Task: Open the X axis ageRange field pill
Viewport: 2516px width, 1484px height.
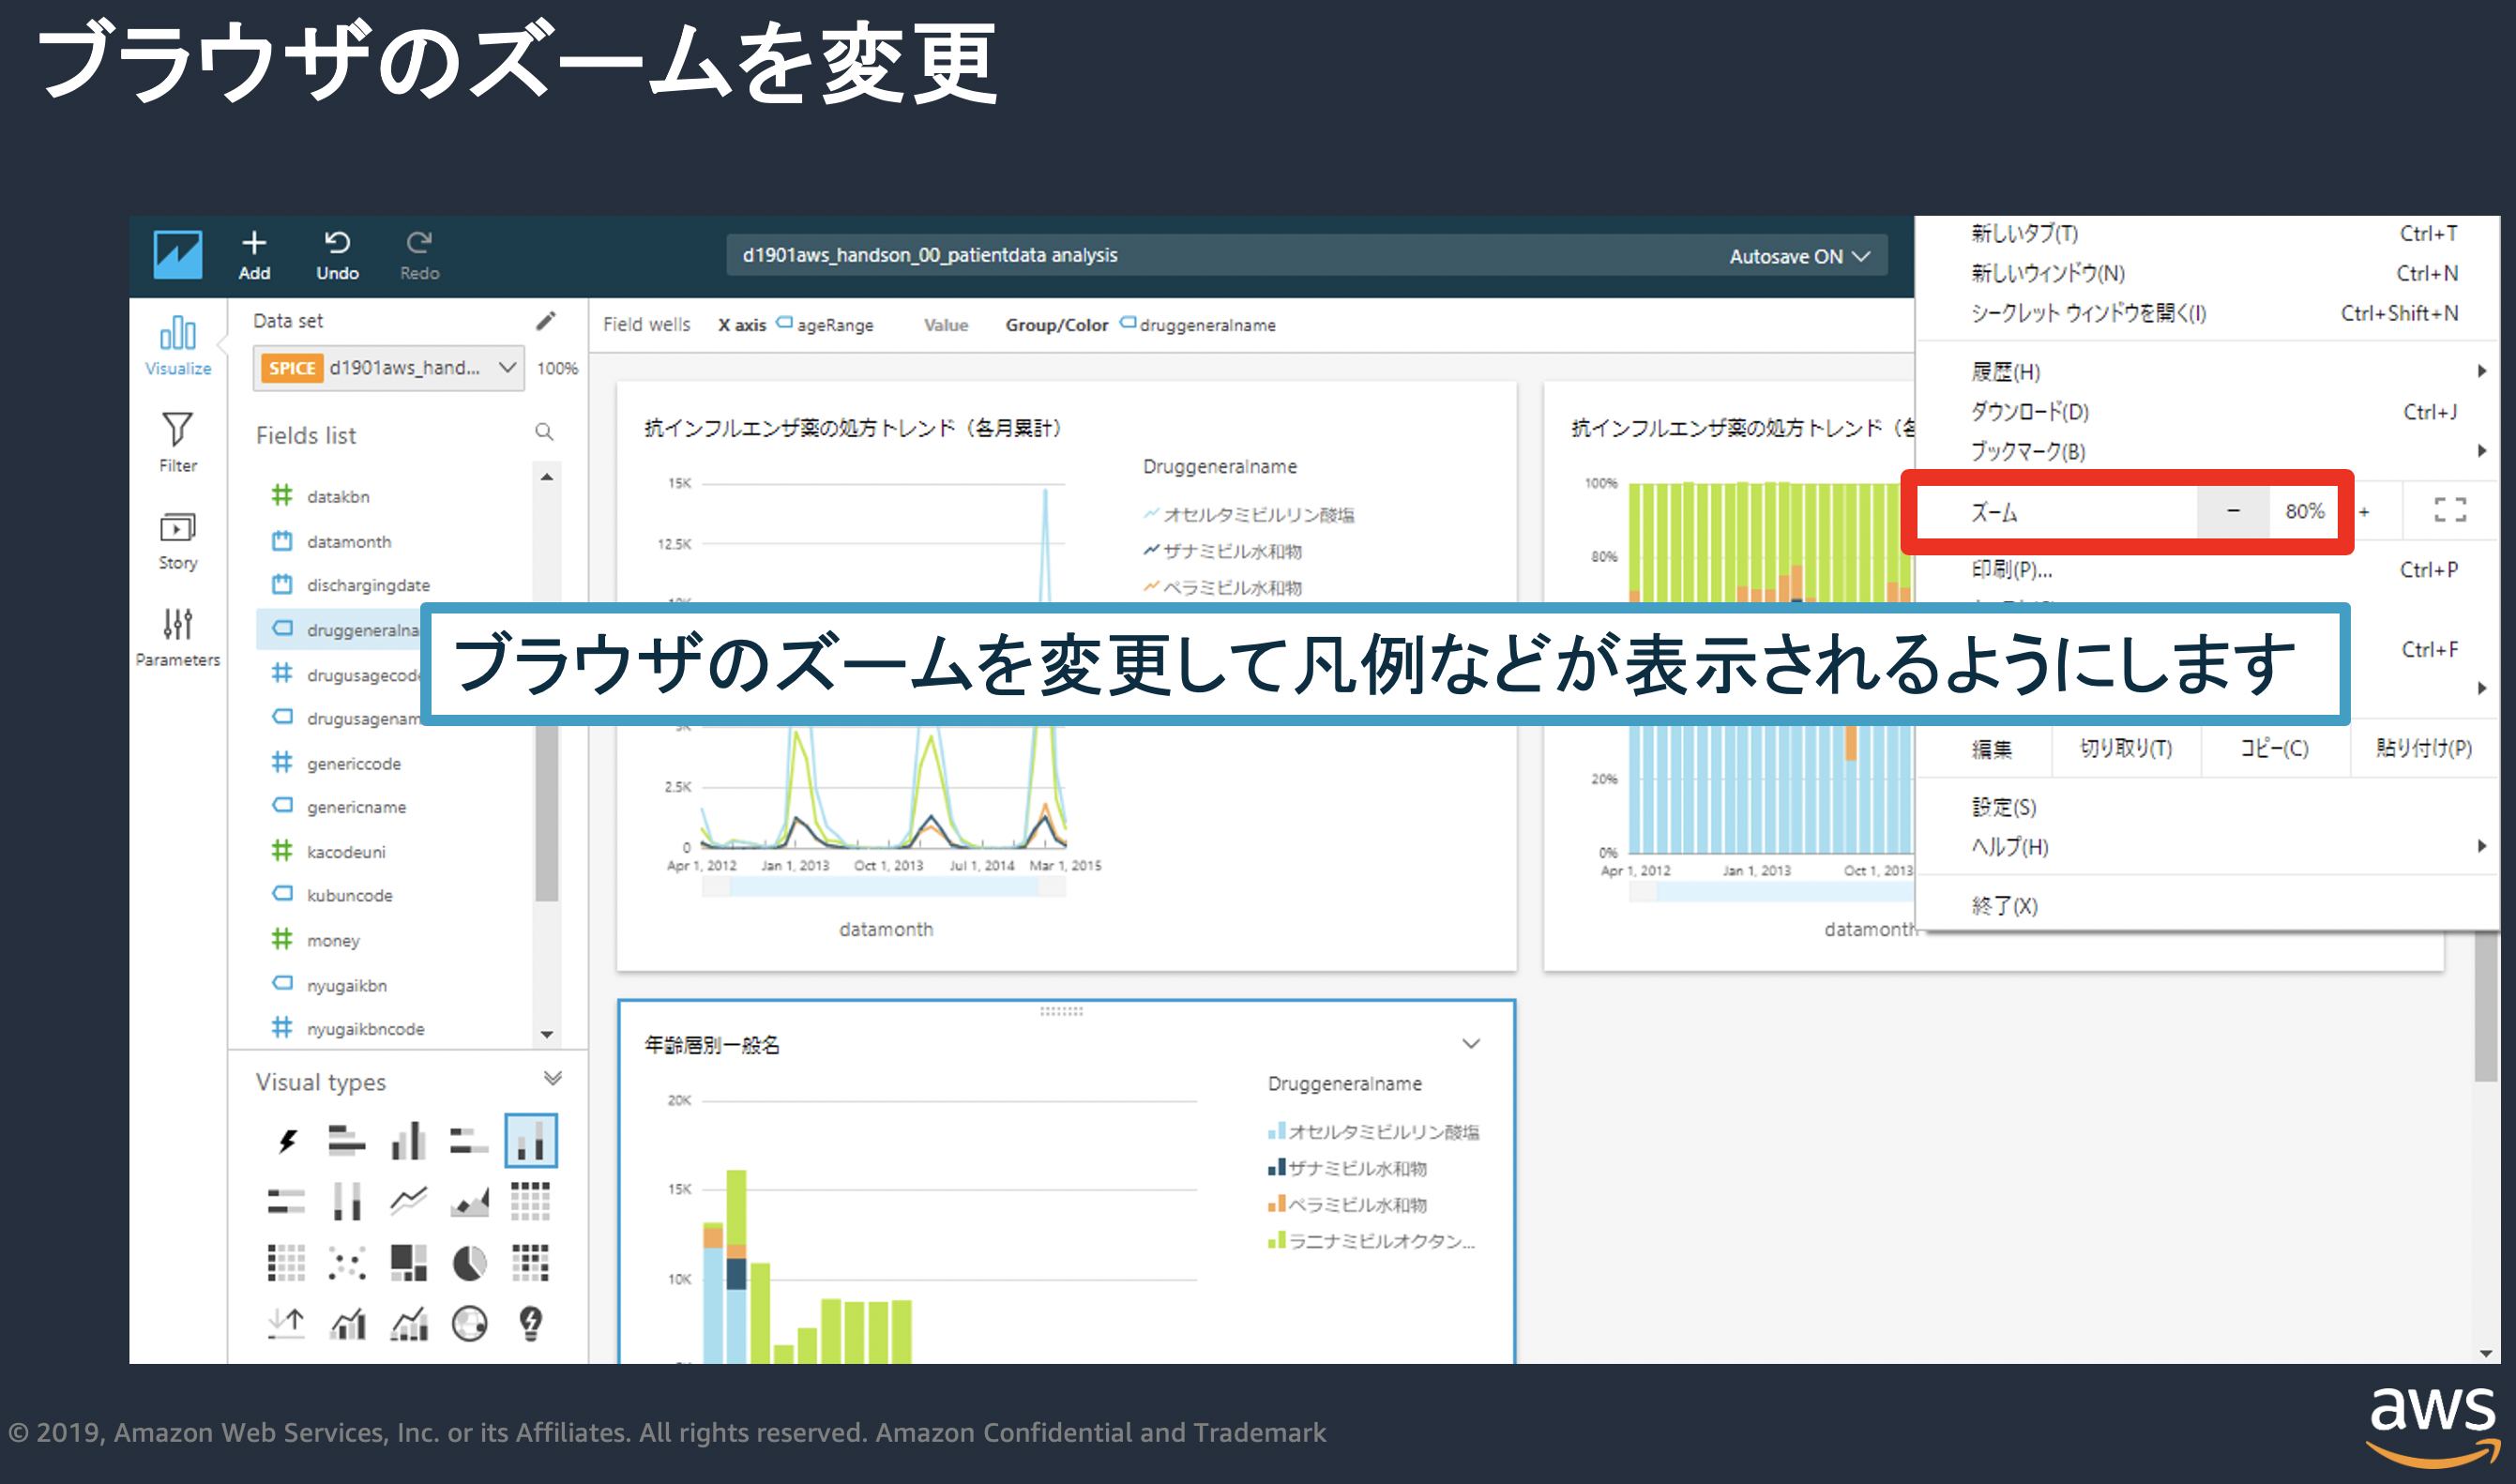Action: click(x=825, y=325)
